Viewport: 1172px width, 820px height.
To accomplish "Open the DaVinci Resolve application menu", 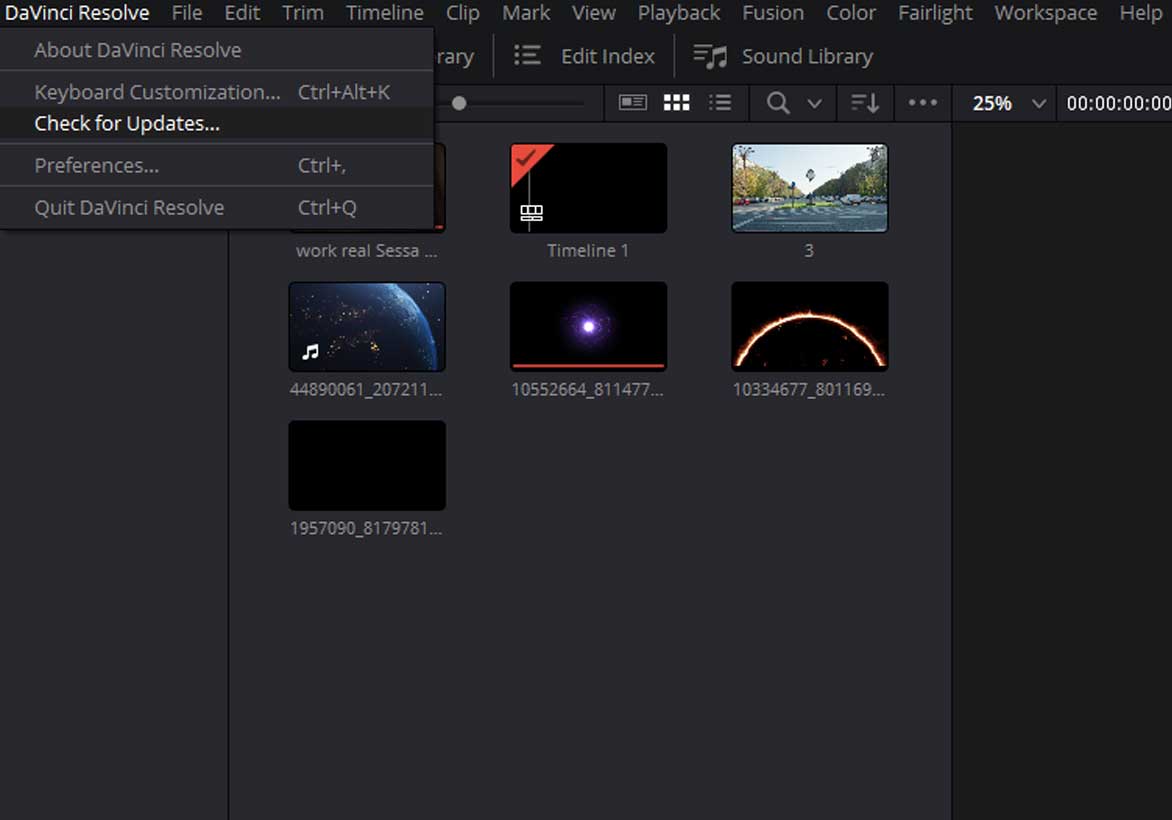I will [77, 13].
